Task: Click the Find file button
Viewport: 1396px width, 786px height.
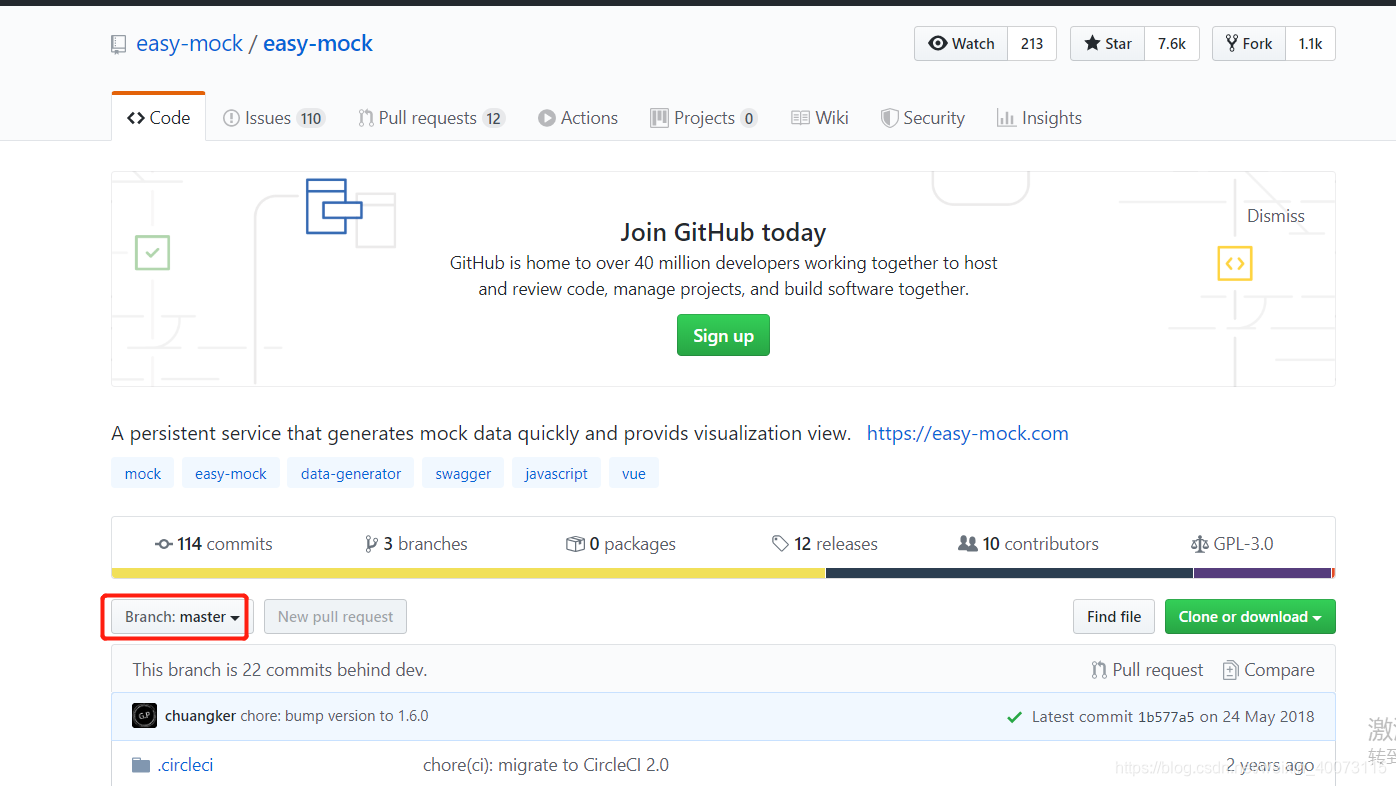Action: tap(1114, 617)
